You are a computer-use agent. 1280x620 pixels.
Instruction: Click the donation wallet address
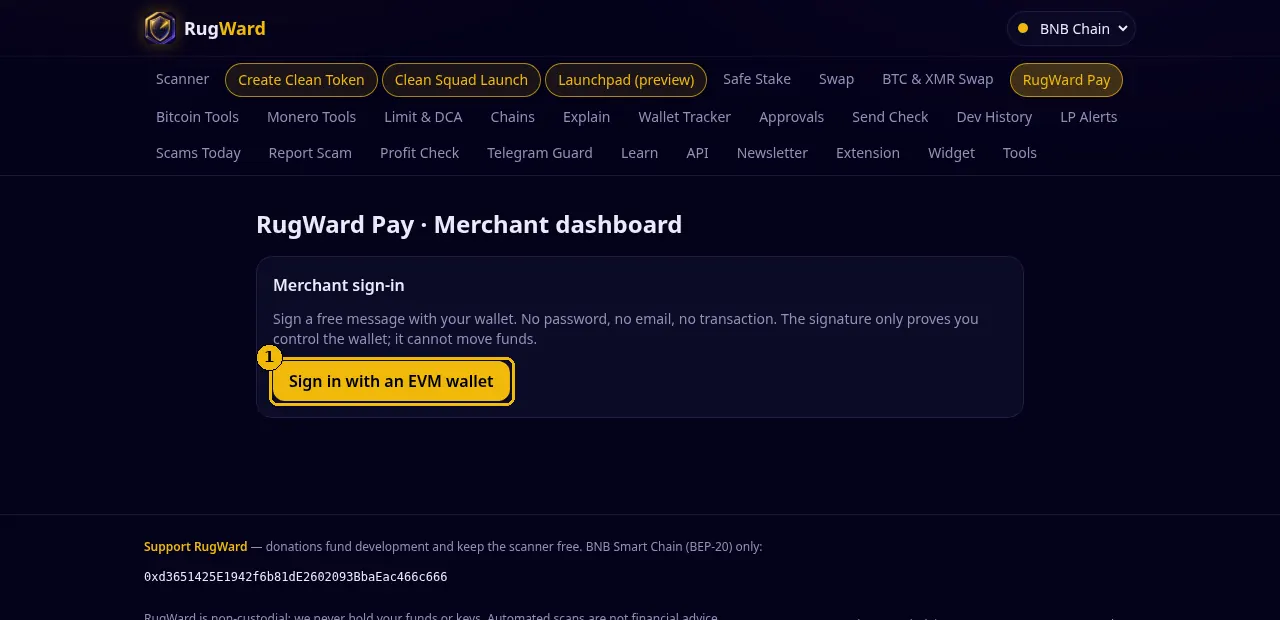(295, 577)
